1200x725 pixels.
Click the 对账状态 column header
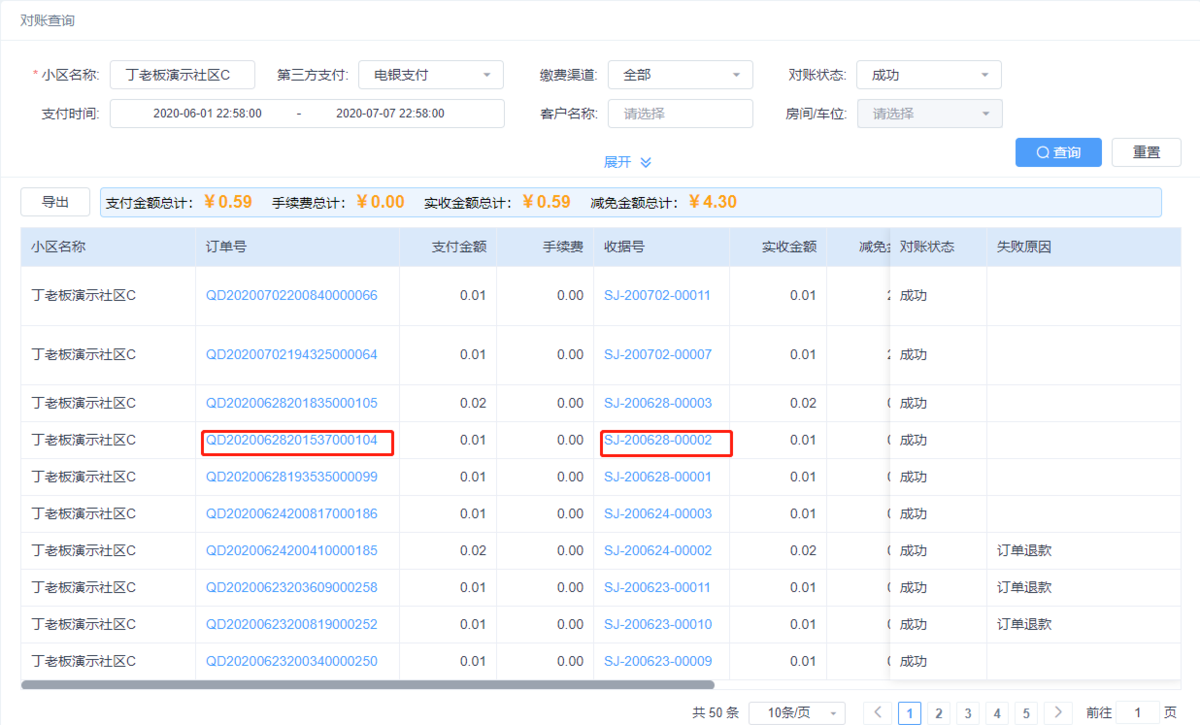[938, 247]
